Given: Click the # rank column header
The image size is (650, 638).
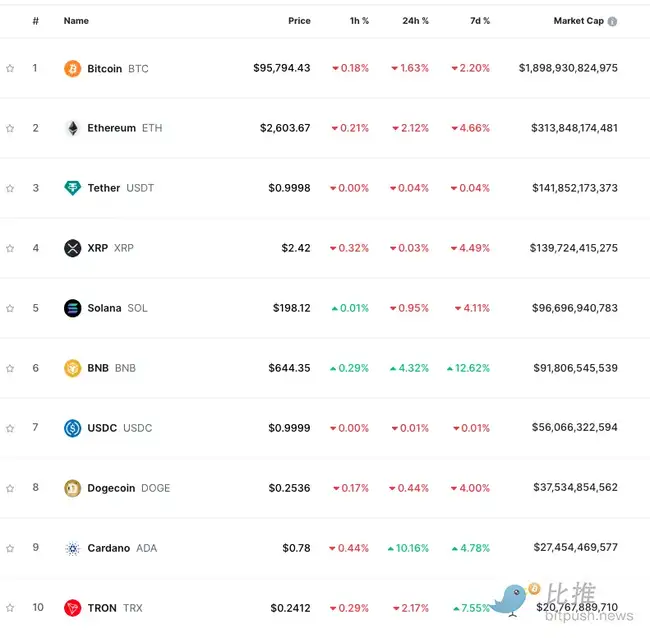Looking at the screenshot, I should click(35, 21).
